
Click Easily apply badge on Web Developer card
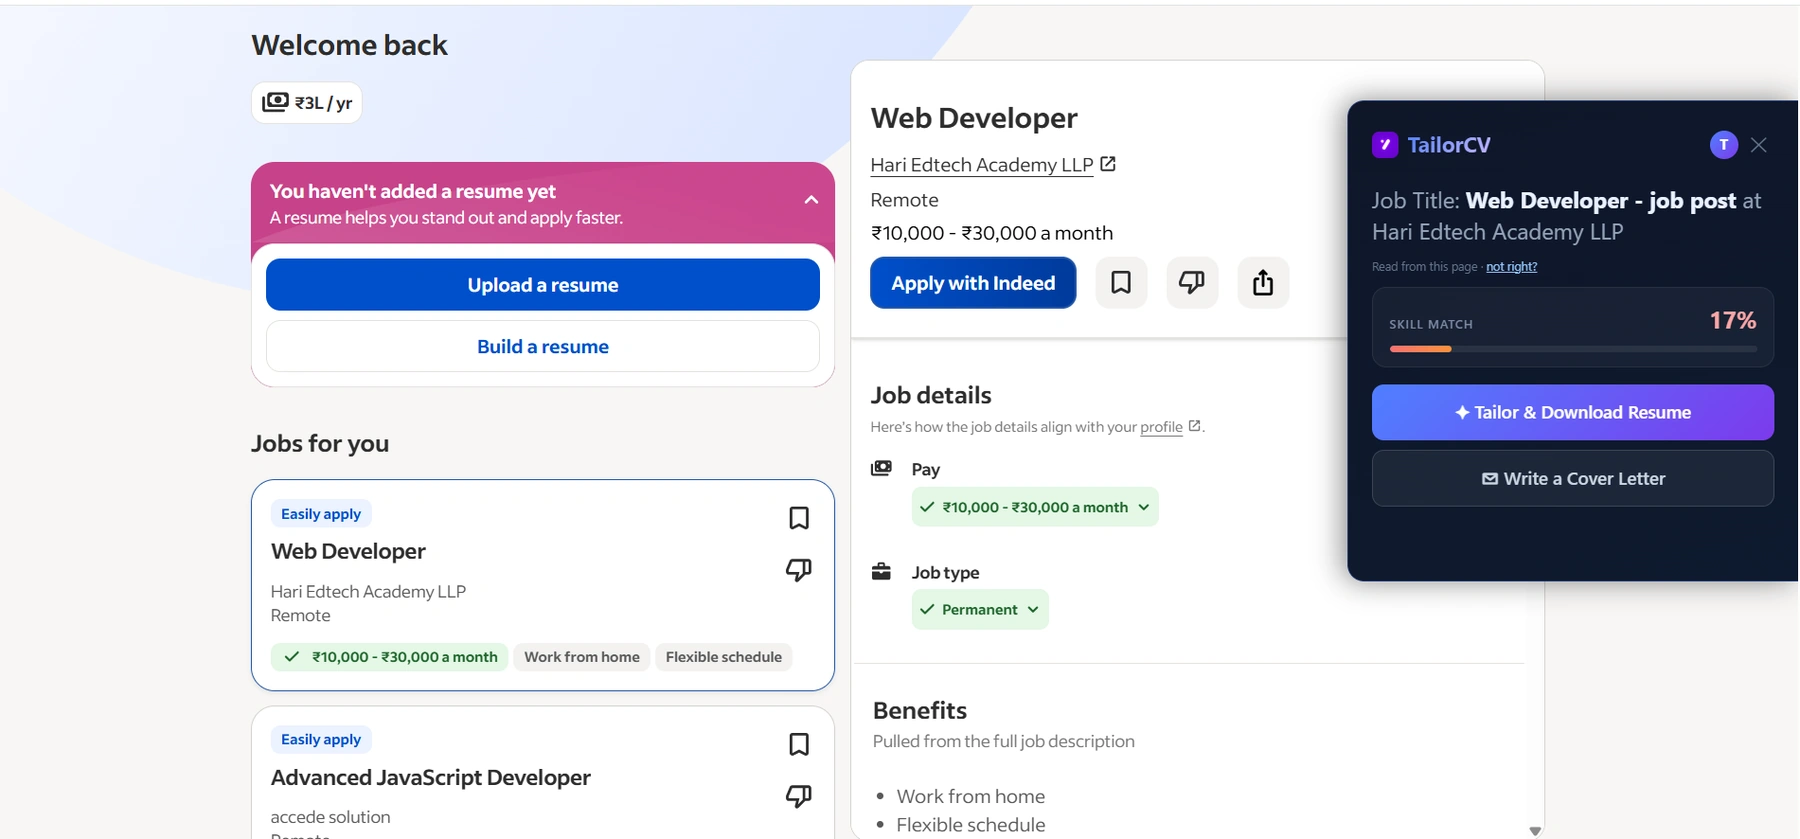(x=321, y=514)
